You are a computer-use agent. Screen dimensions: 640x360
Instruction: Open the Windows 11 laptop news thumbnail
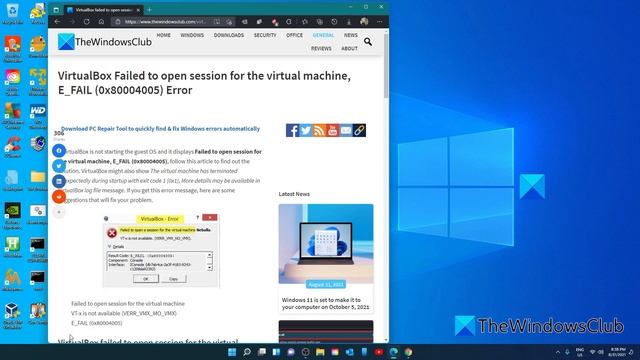coord(326,244)
